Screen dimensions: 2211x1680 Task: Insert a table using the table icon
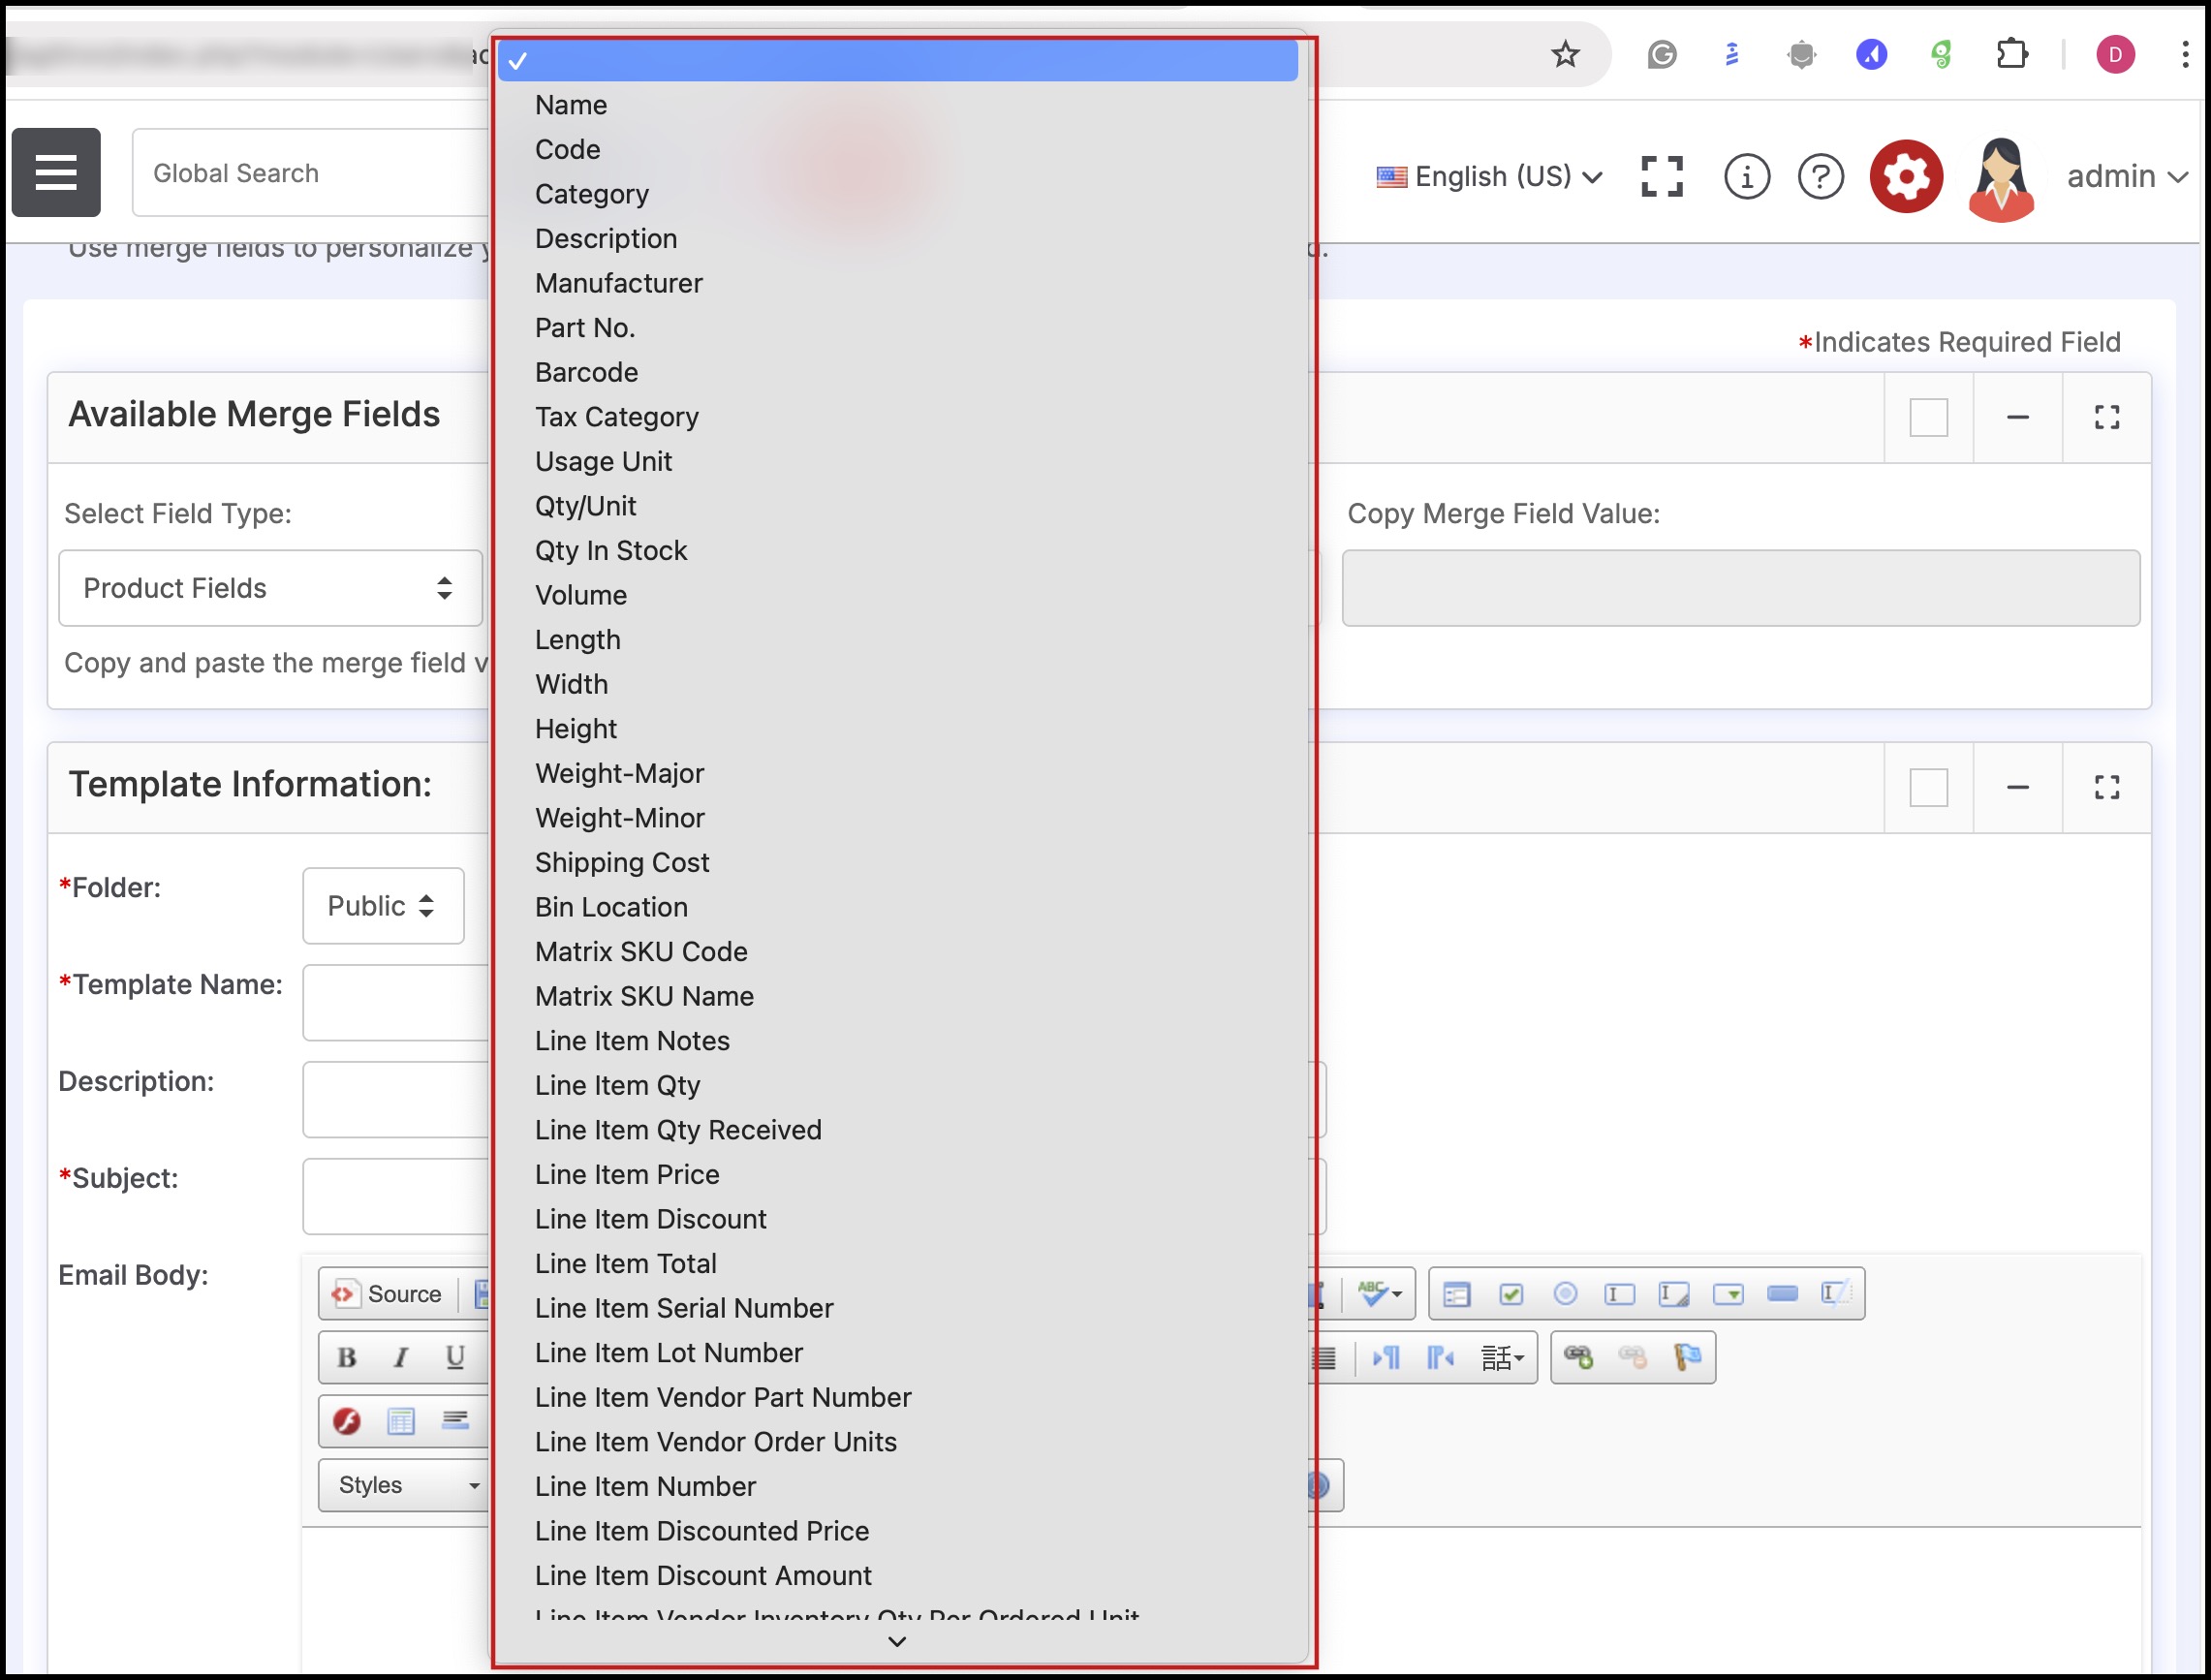[401, 1421]
